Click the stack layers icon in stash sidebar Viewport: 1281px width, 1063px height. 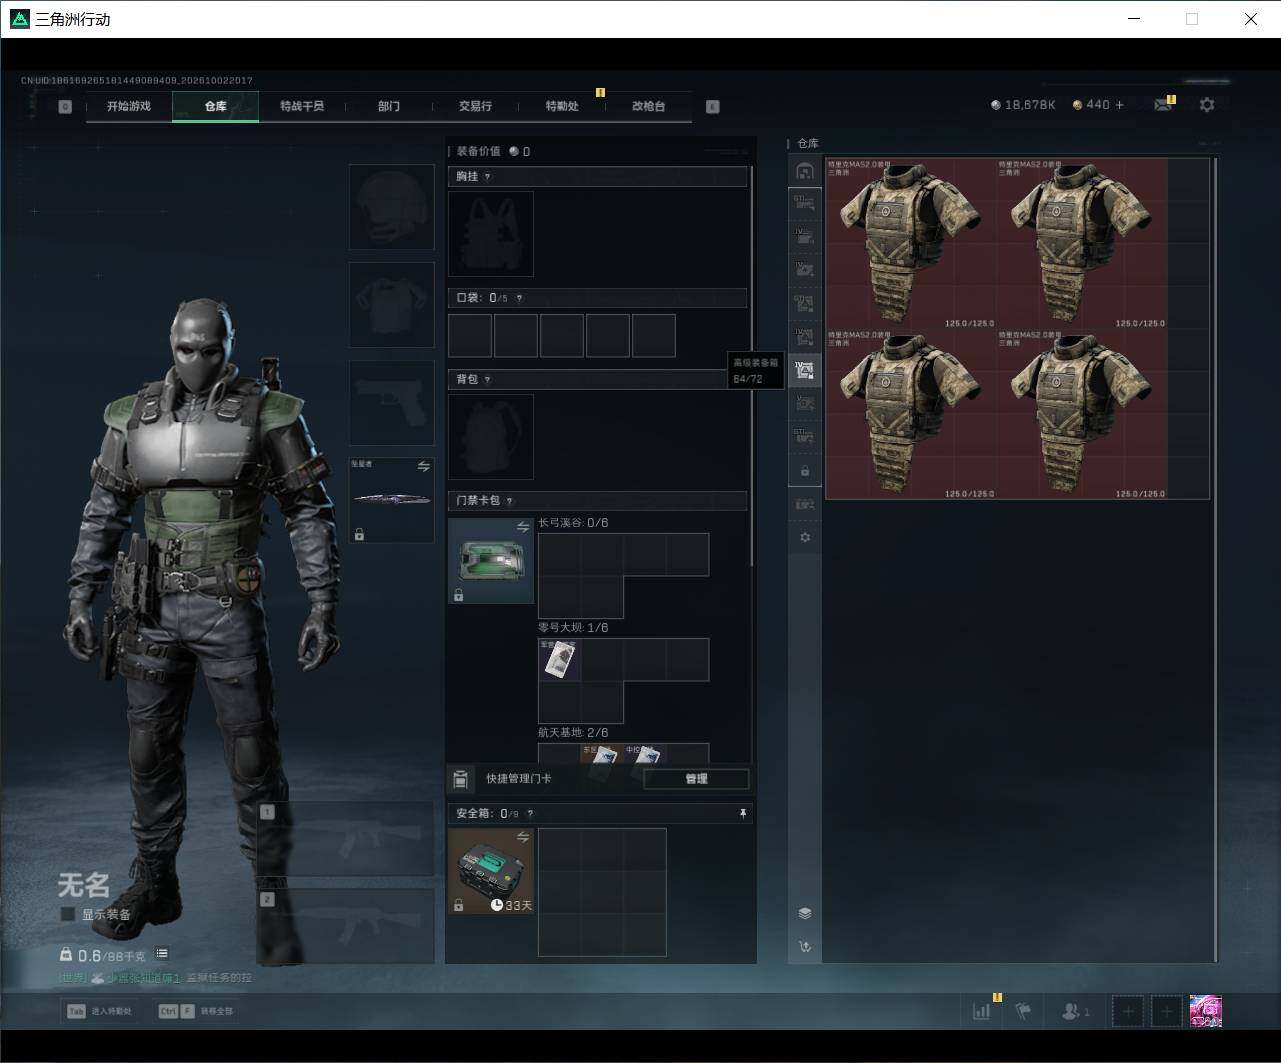point(805,913)
